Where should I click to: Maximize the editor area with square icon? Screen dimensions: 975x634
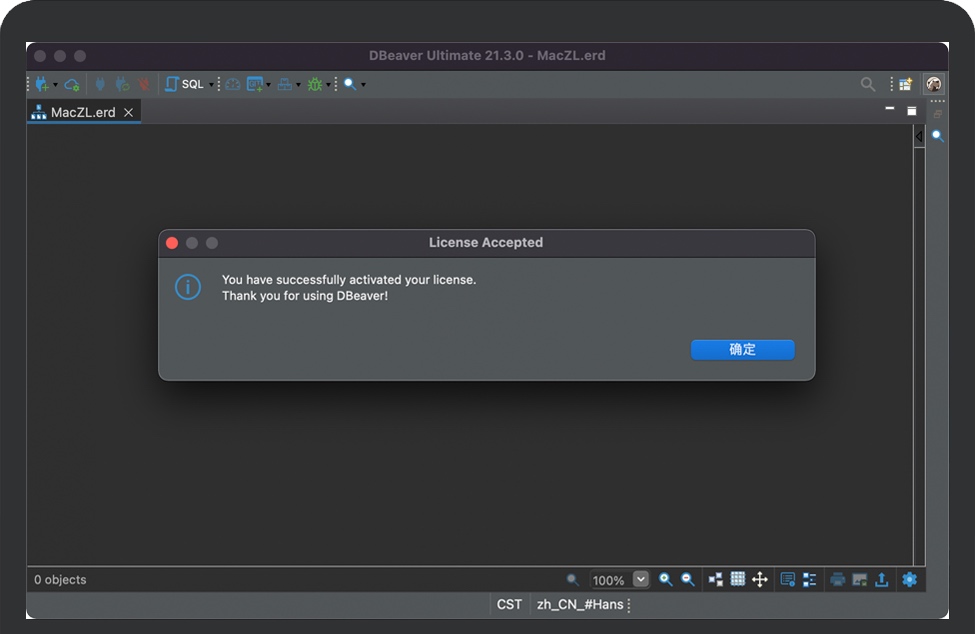click(x=912, y=111)
